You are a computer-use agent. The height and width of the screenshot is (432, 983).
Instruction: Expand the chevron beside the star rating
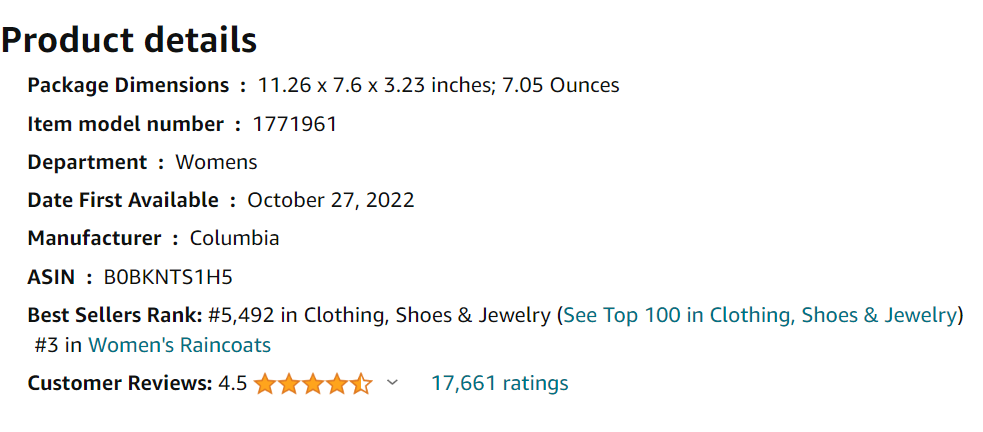392,382
